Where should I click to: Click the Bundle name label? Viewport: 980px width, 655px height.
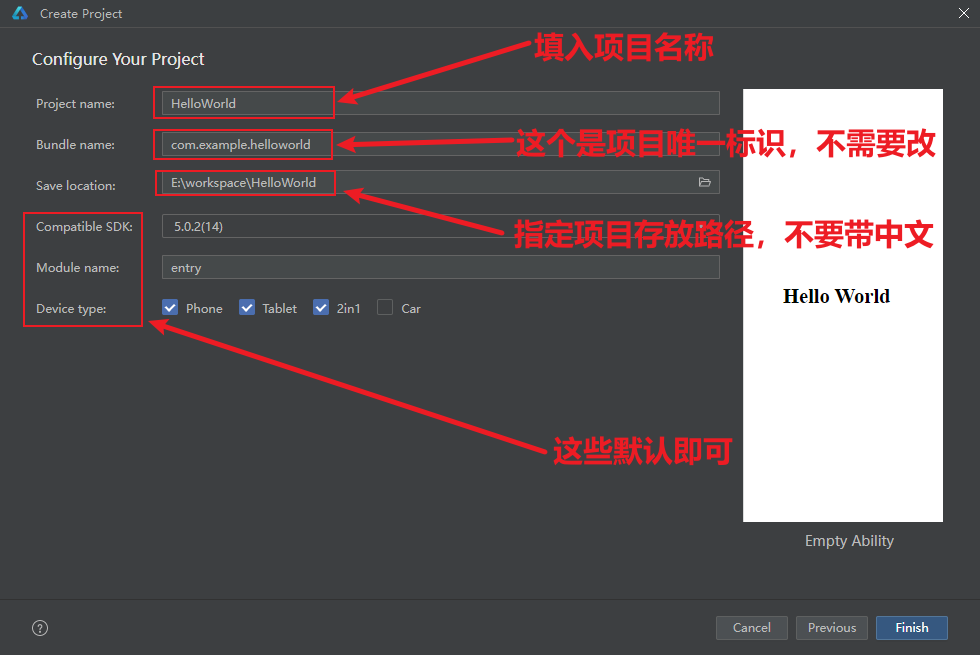point(76,144)
